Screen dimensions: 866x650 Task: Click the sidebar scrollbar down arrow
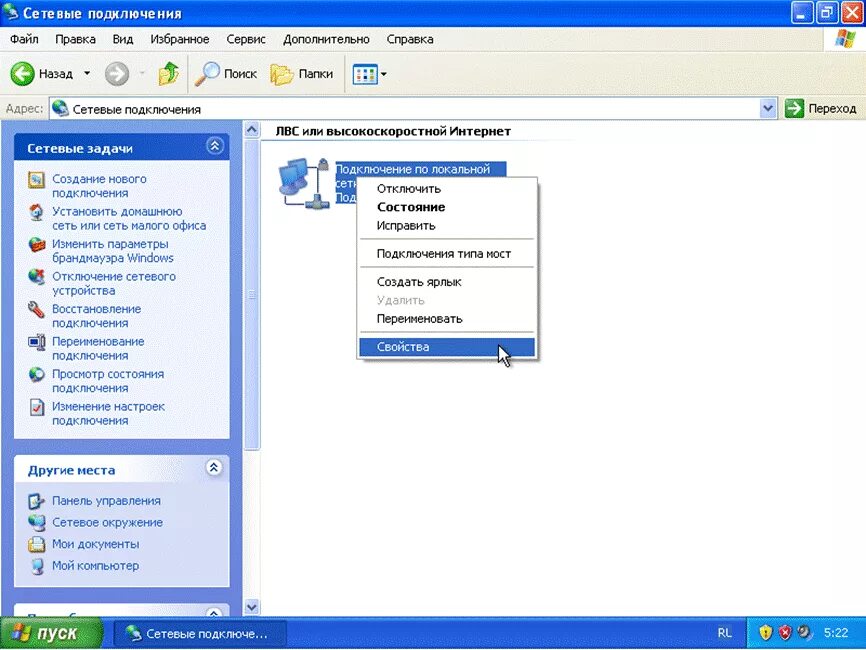click(252, 607)
